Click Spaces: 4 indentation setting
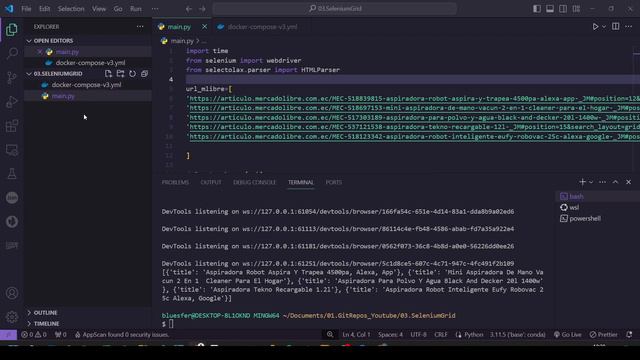 [390, 335]
